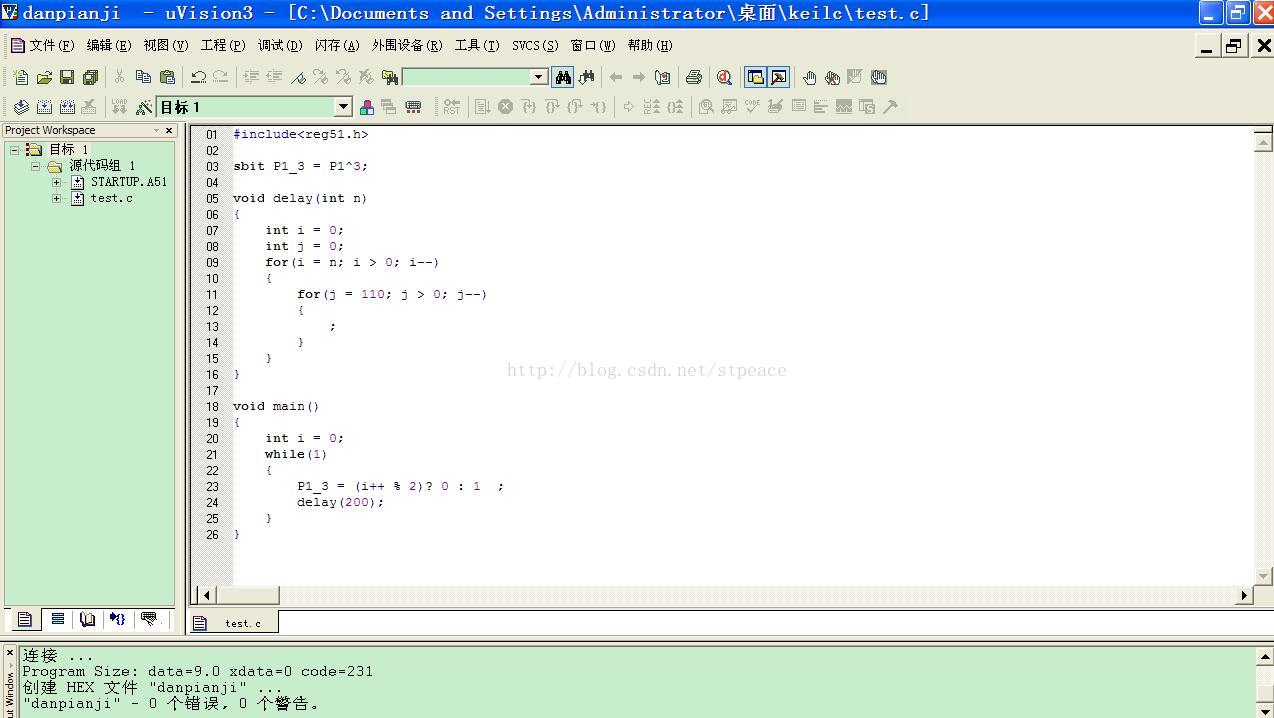This screenshot has width=1274, height=718.
Task: Build target with the build icon
Action: pos(44,107)
